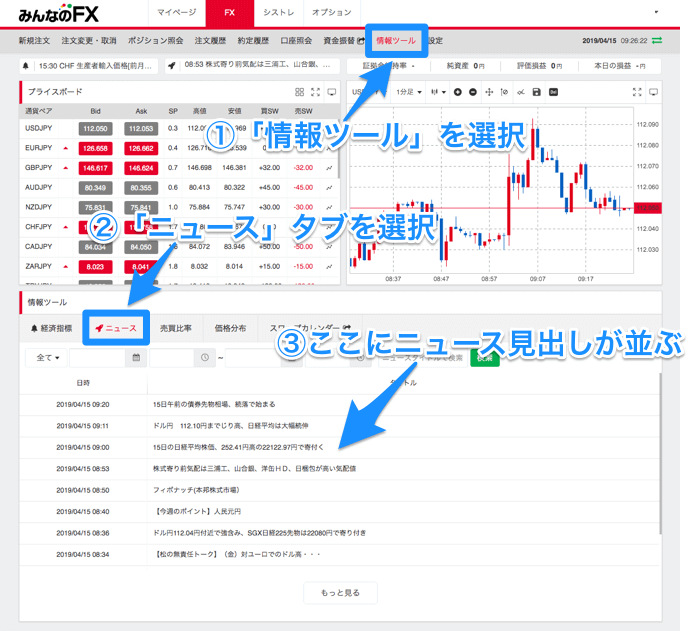Open the 全て news category dropdown

click(47, 357)
